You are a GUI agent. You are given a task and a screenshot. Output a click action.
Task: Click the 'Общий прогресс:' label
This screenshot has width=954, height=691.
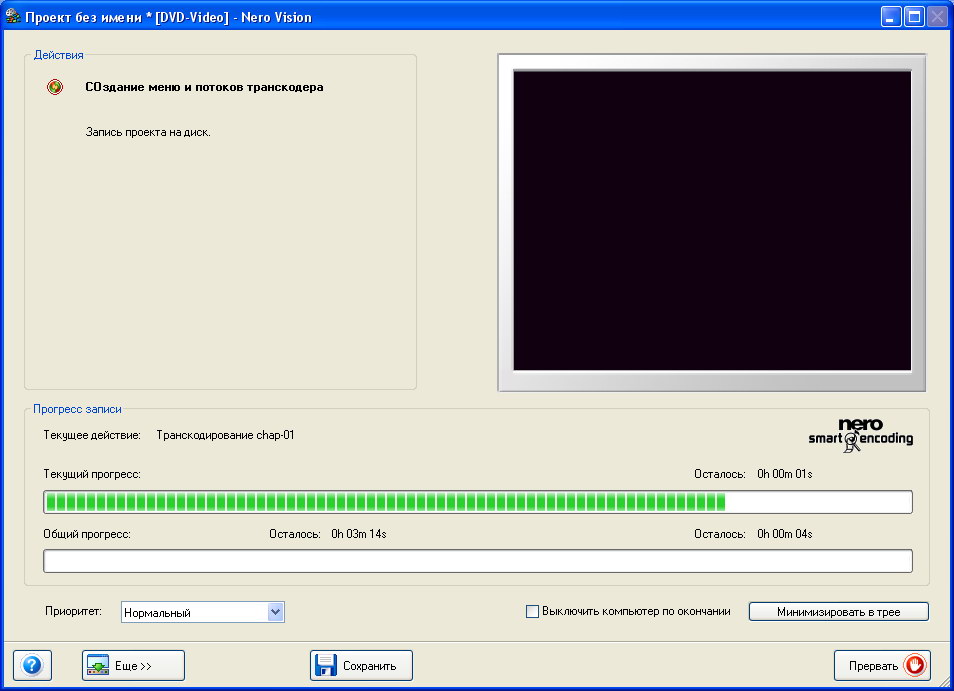[x=87, y=534]
